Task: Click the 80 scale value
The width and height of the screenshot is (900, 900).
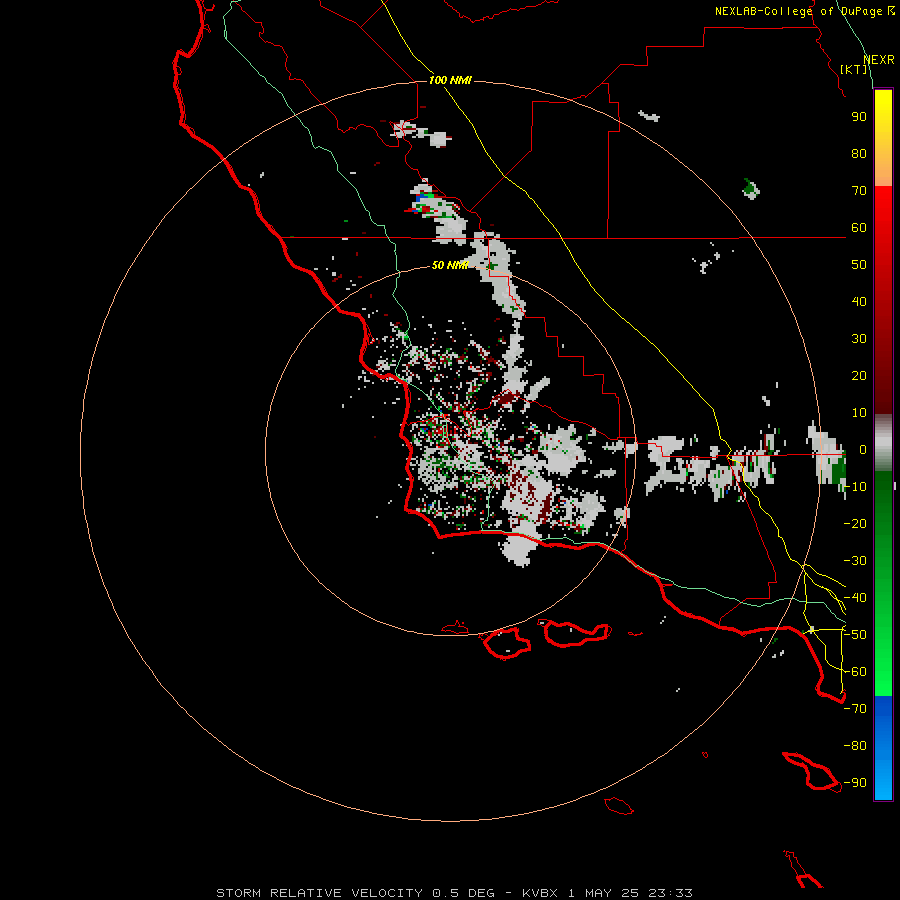Action: [859, 154]
